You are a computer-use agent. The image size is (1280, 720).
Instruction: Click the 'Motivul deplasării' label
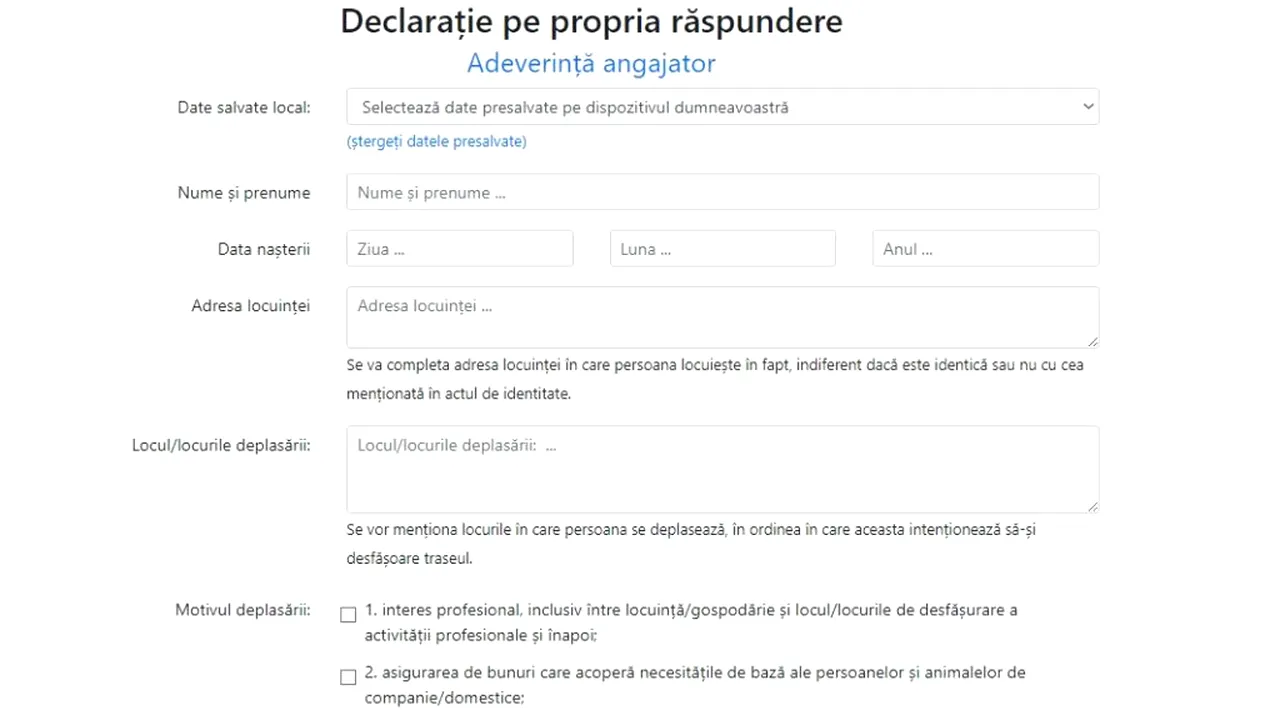click(242, 610)
